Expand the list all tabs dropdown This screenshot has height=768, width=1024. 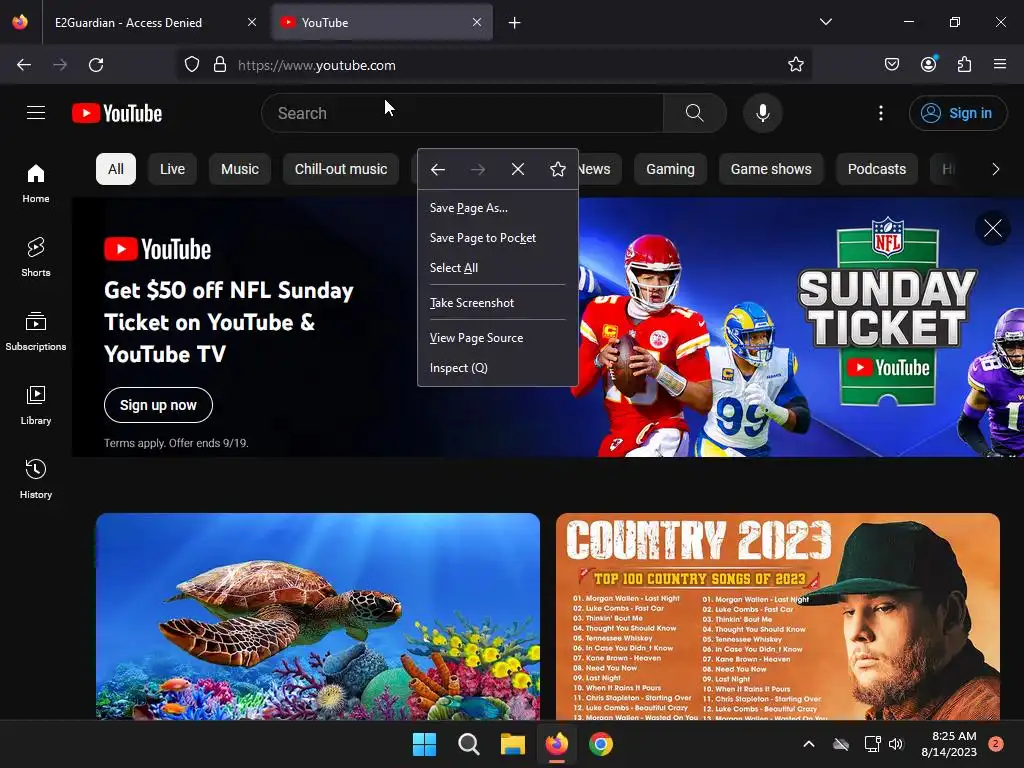pos(825,22)
